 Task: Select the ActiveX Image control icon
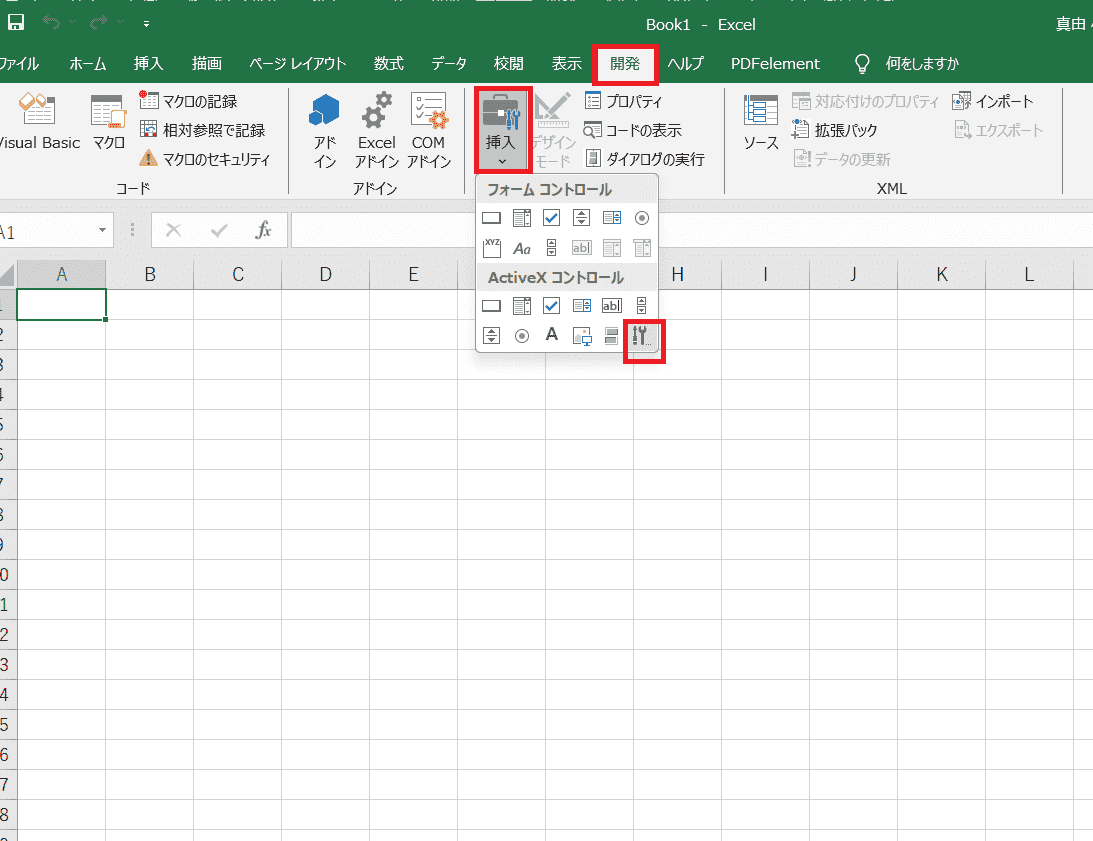click(x=582, y=336)
